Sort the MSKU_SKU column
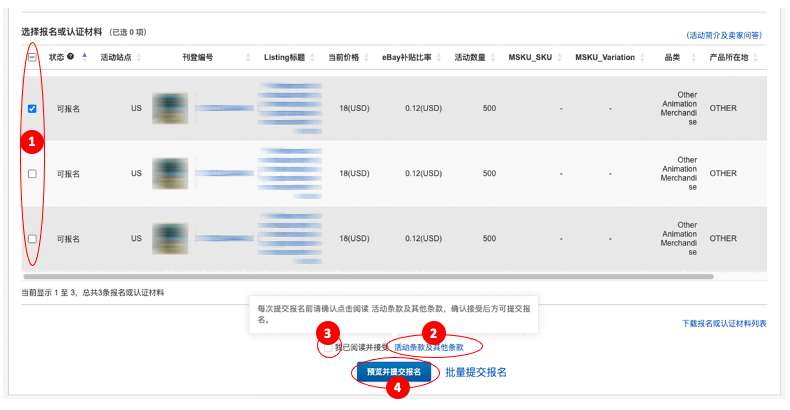 point(559,57)
